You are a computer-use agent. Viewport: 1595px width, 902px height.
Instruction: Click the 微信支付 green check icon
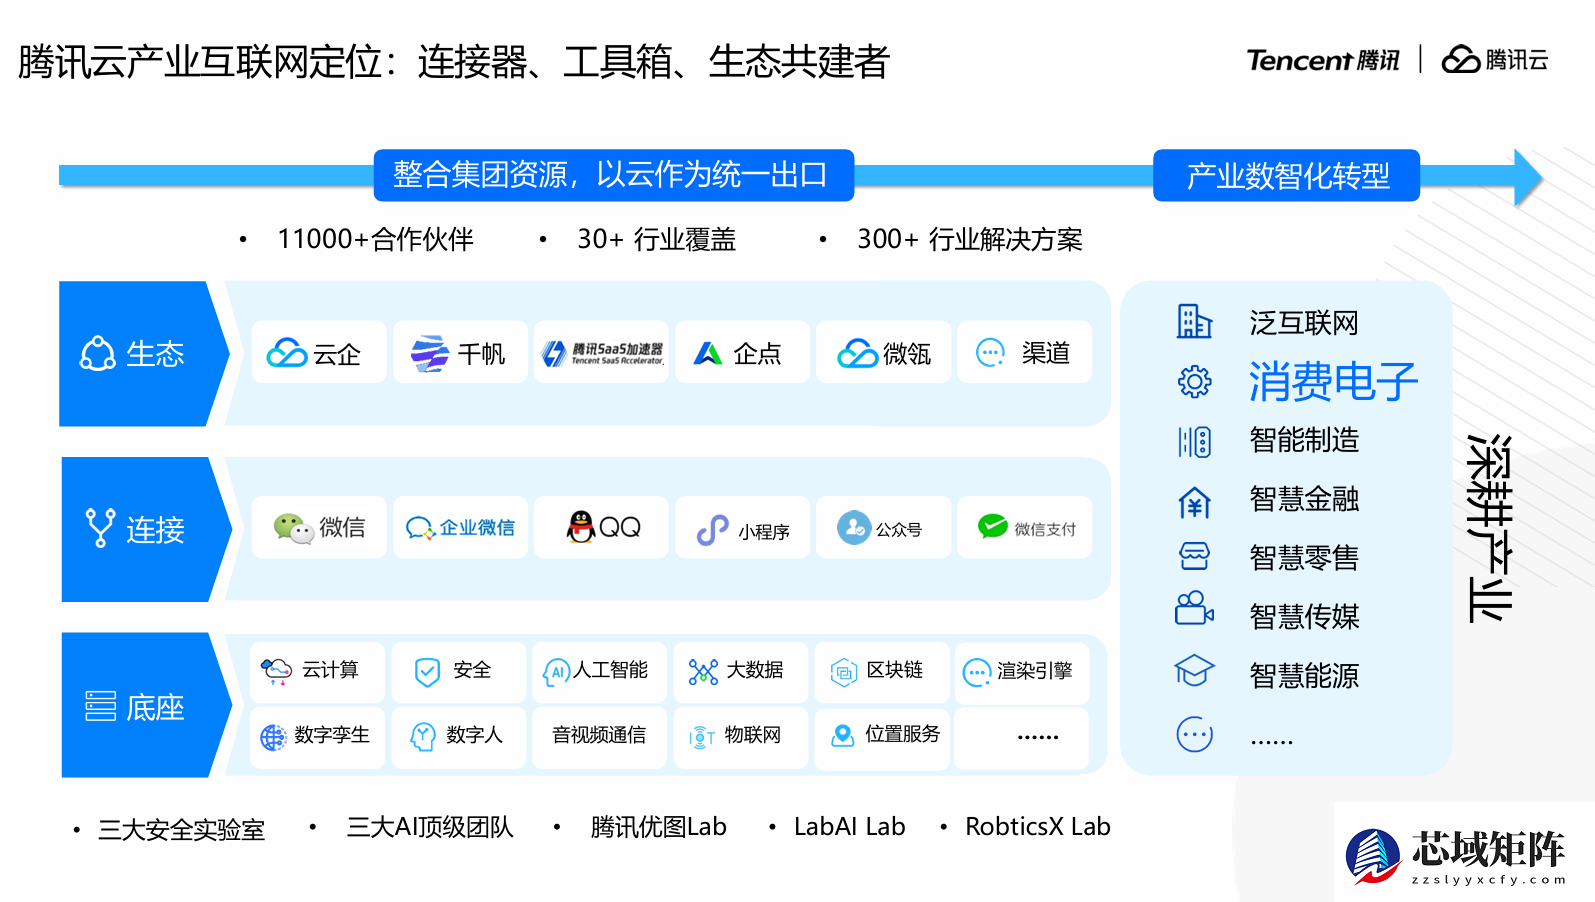992,526
